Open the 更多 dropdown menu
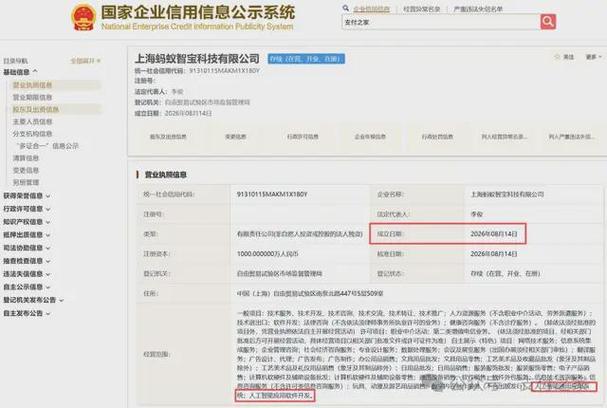607x408 pixels. point(593,57)
